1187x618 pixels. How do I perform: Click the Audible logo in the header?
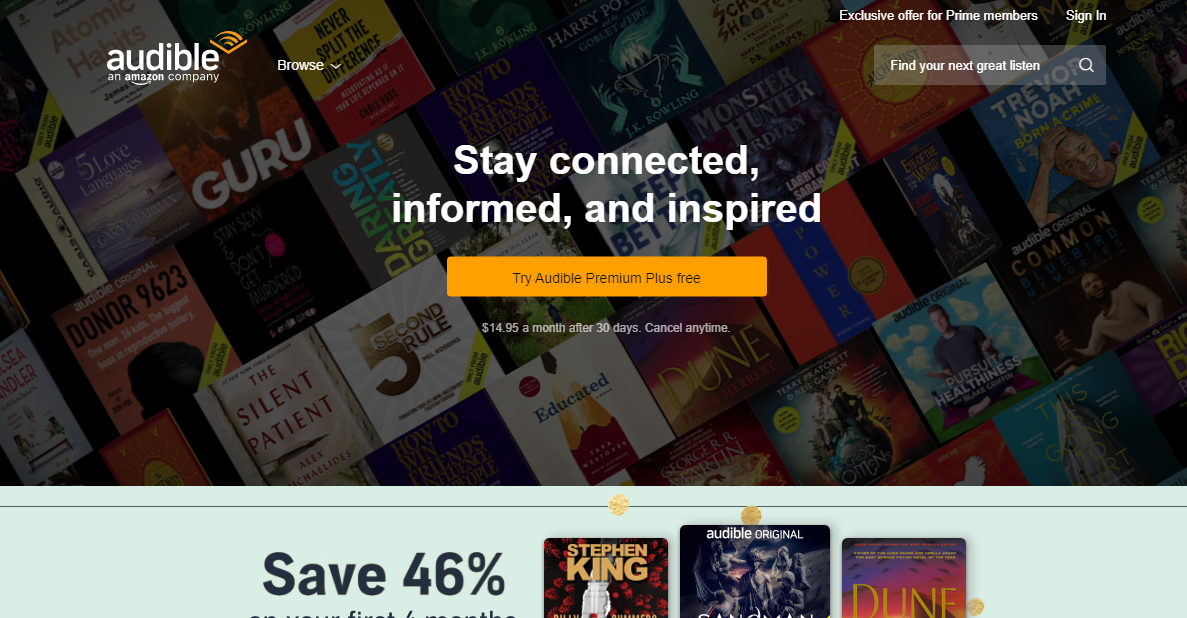point(176,58)
